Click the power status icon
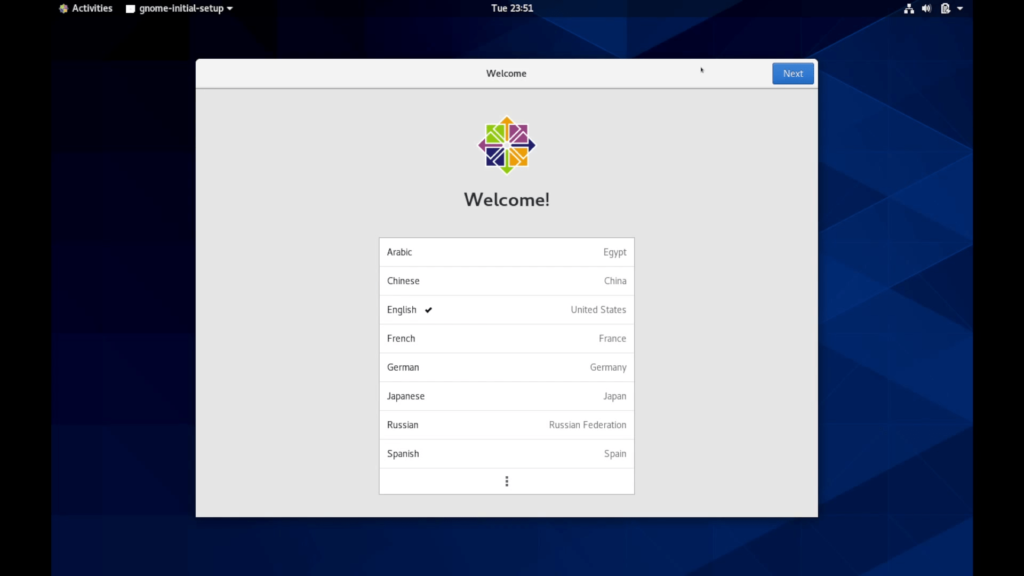Viewport: 1024px width, 576px height. [945, 8]
